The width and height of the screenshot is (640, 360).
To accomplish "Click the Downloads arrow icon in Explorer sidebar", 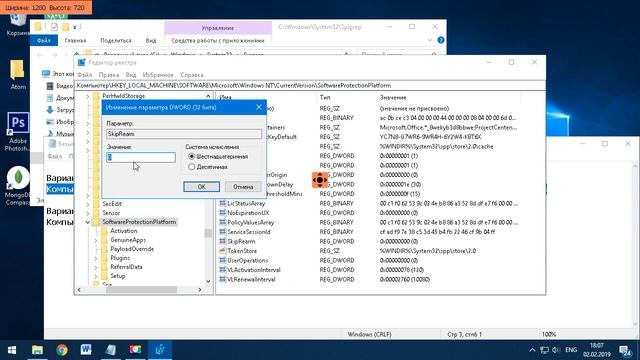I will pos(50,110).
